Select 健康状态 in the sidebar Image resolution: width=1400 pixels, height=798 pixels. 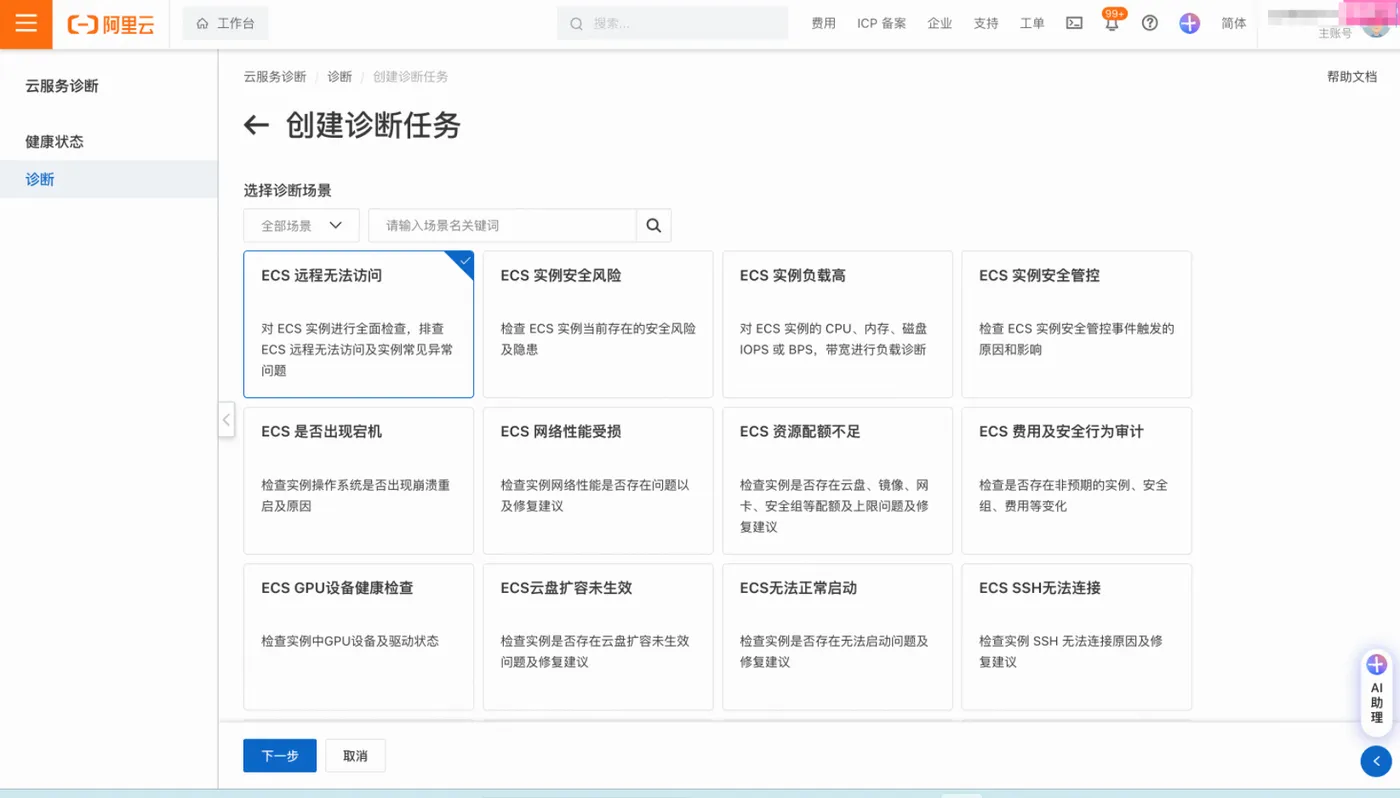(108, 142)
